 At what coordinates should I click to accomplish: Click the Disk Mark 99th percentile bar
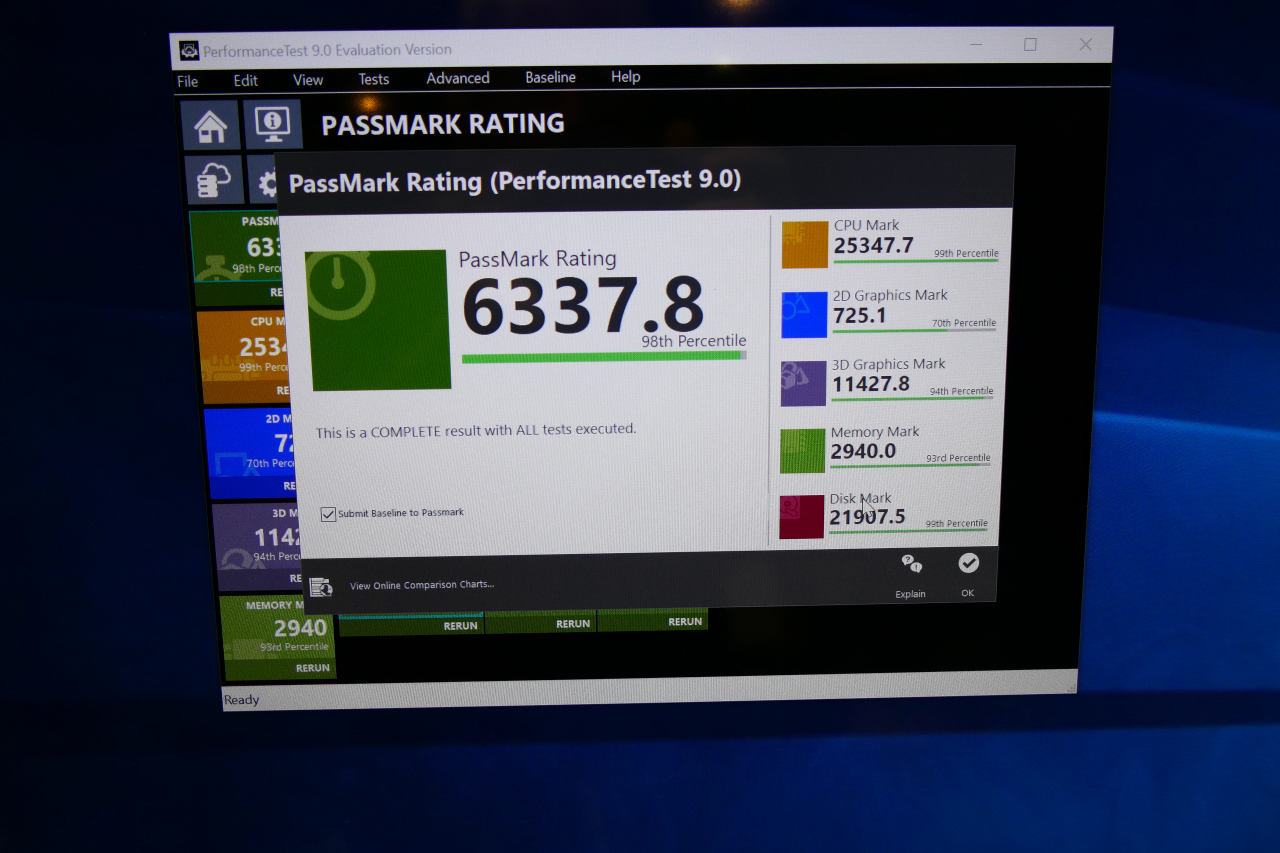[909, 531]
